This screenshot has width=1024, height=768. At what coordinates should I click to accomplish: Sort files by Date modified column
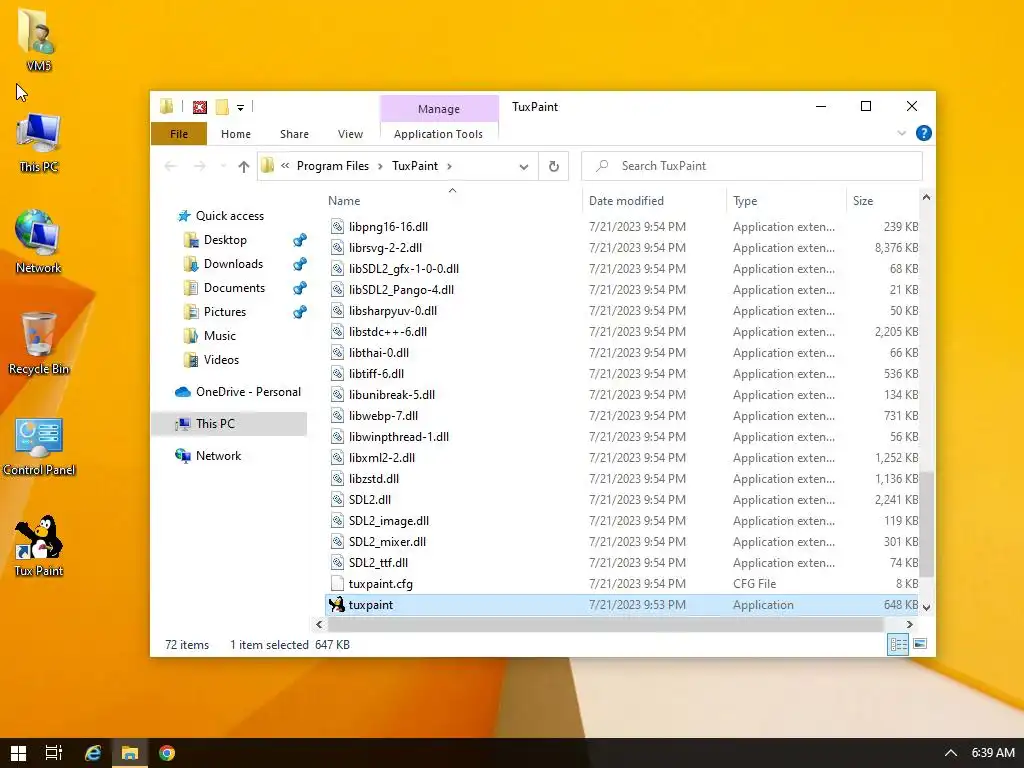(654, 201)
